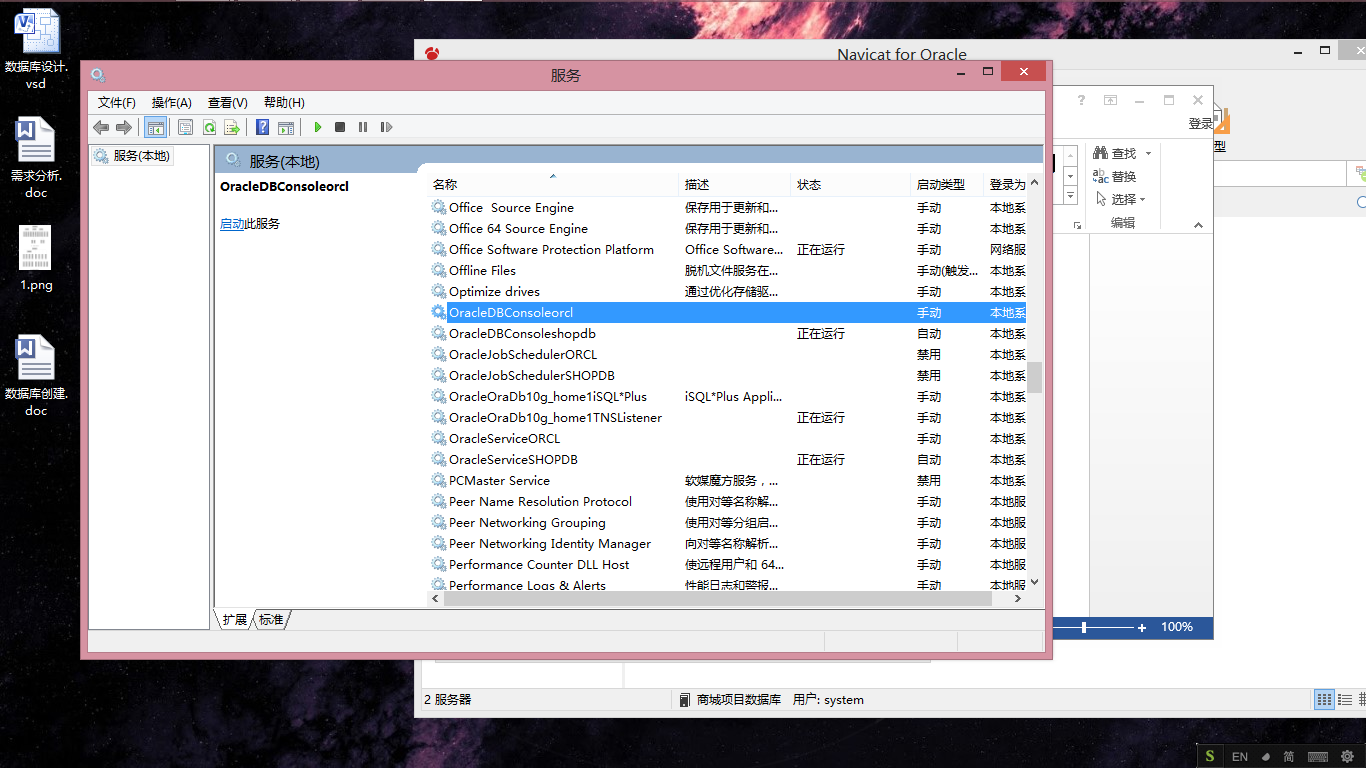Select the OracleDBConsoleorcl service row

pyautogui.click(x=728, y=312)
